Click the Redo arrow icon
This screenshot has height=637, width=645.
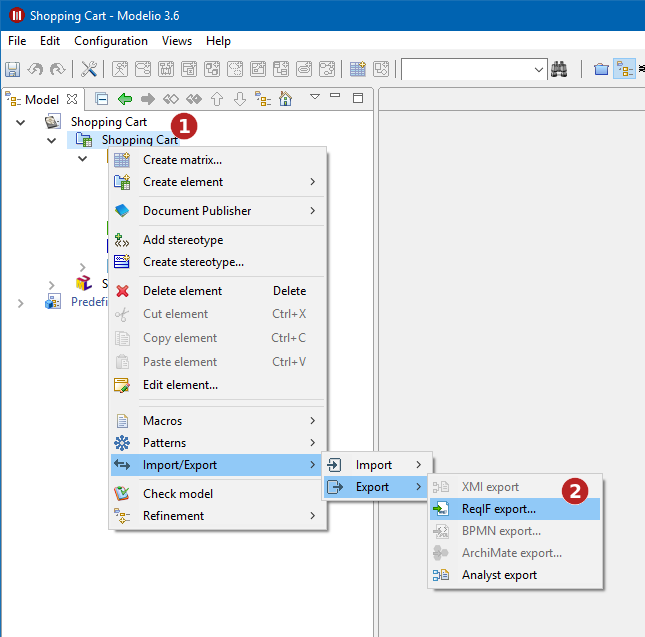(x=57, y=69)
